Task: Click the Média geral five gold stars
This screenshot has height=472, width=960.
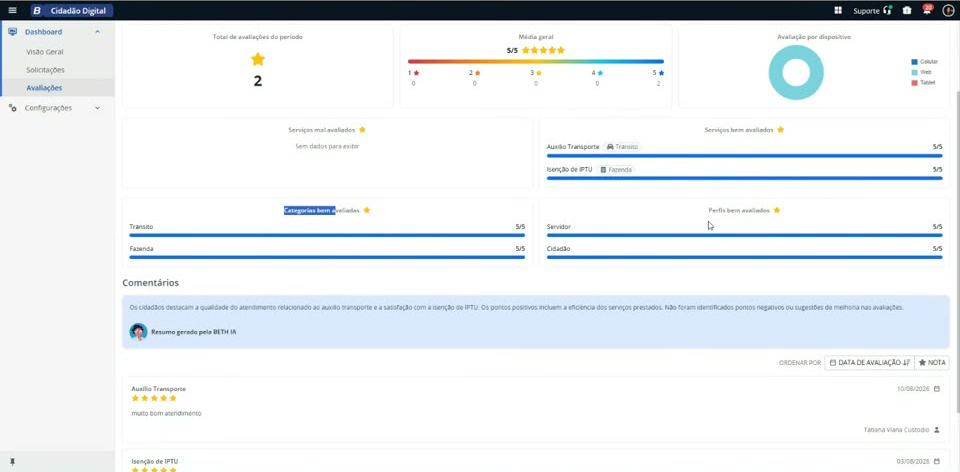Action: (543, 50)
